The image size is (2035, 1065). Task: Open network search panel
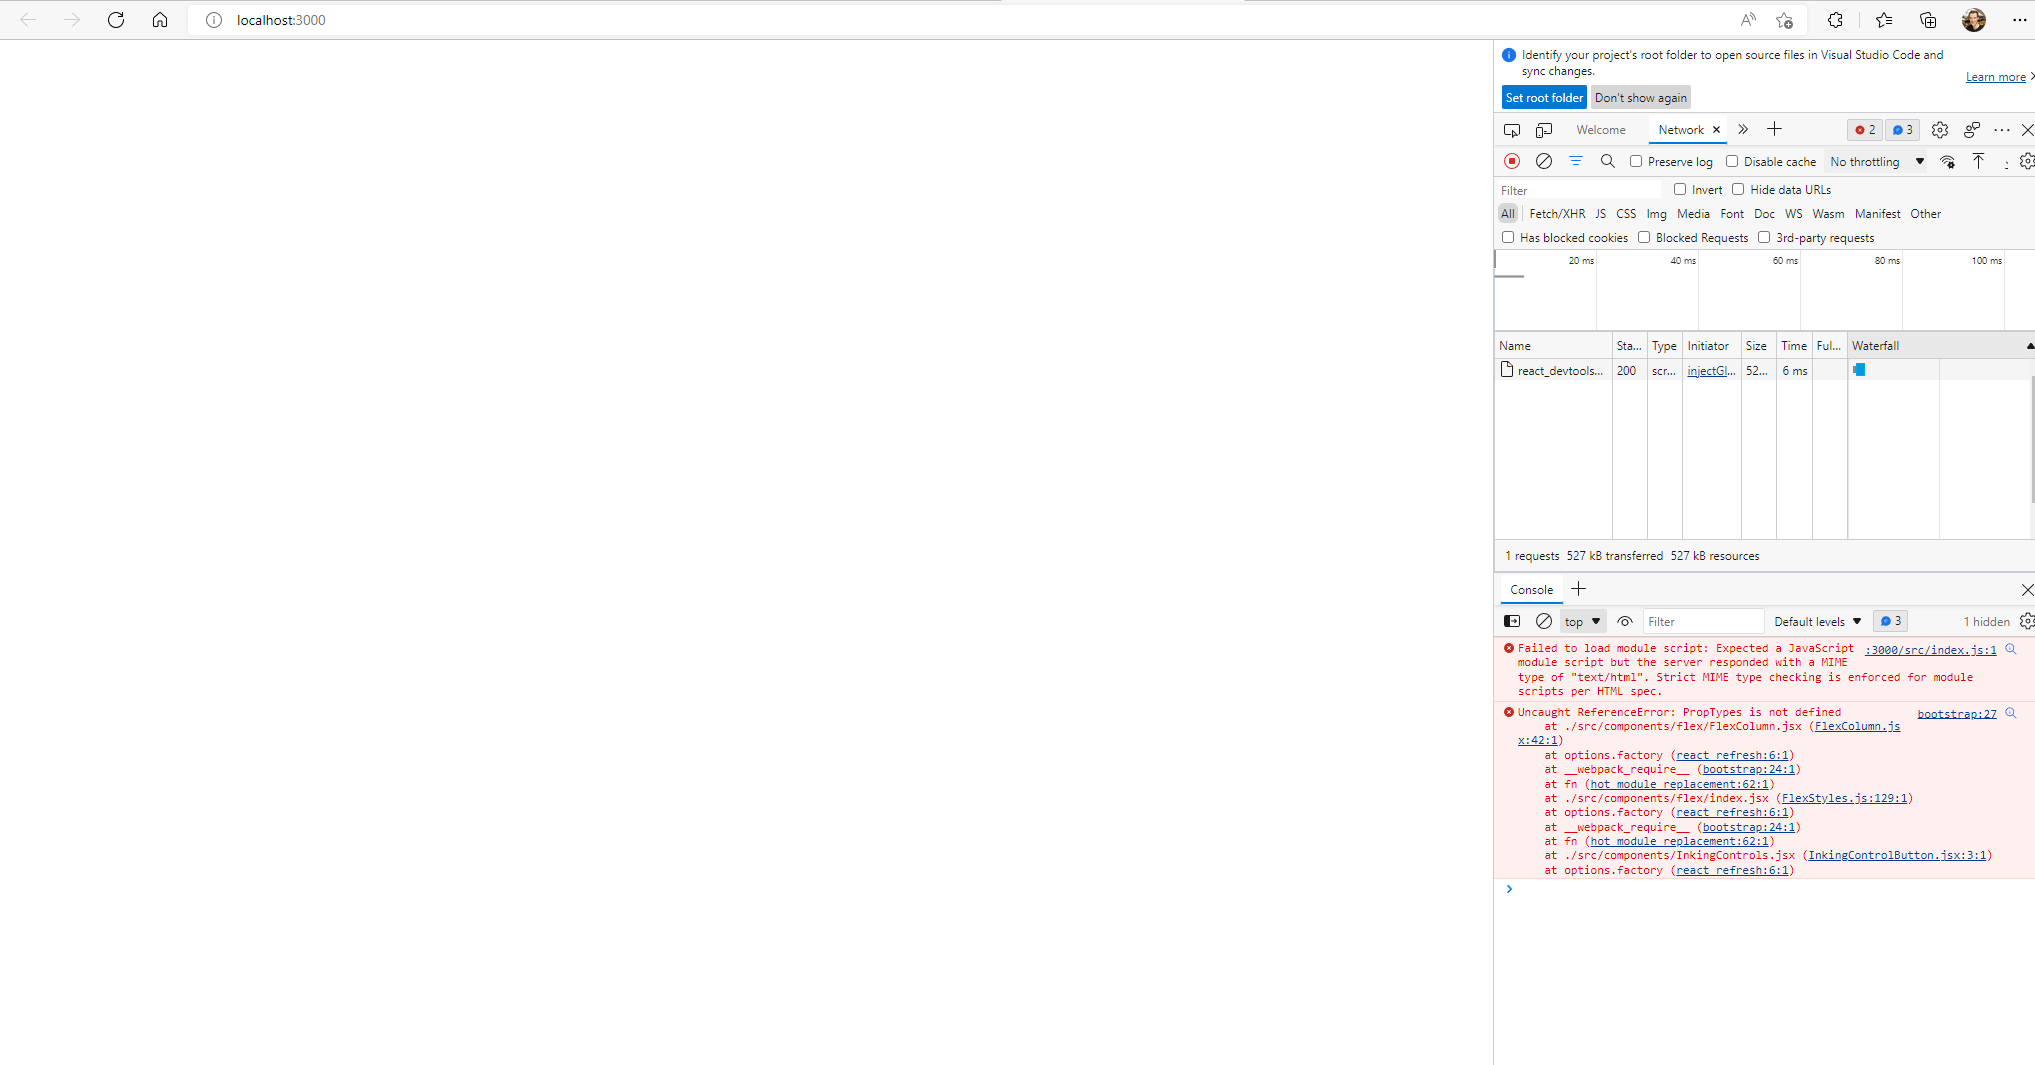click(1607, 161)
